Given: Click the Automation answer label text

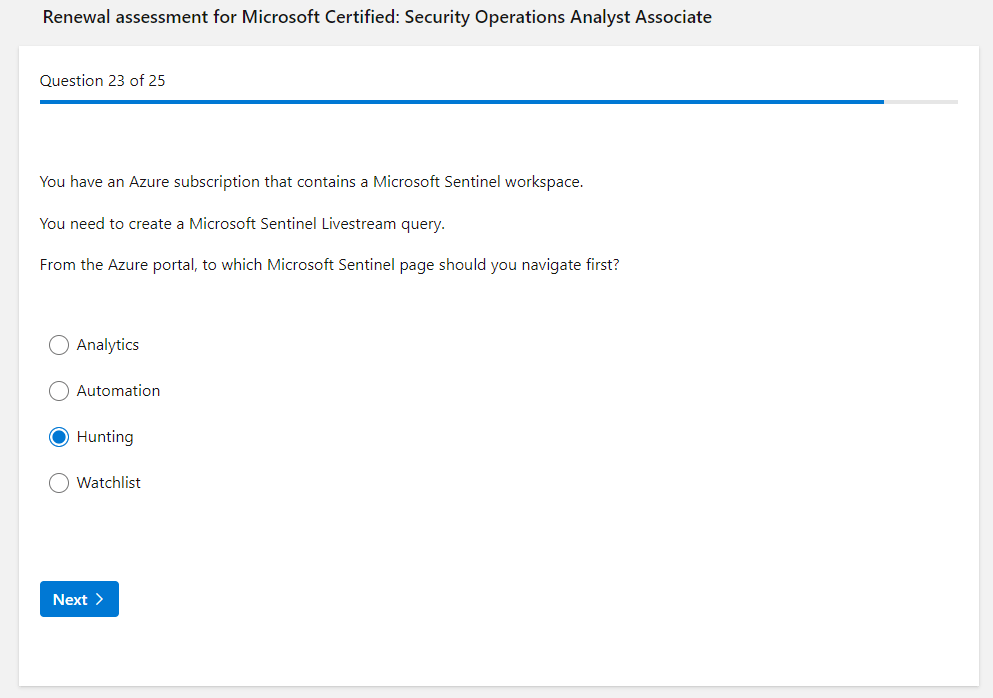Looking at the screenshot, I should pyautogui.click(x=118, y=391).
